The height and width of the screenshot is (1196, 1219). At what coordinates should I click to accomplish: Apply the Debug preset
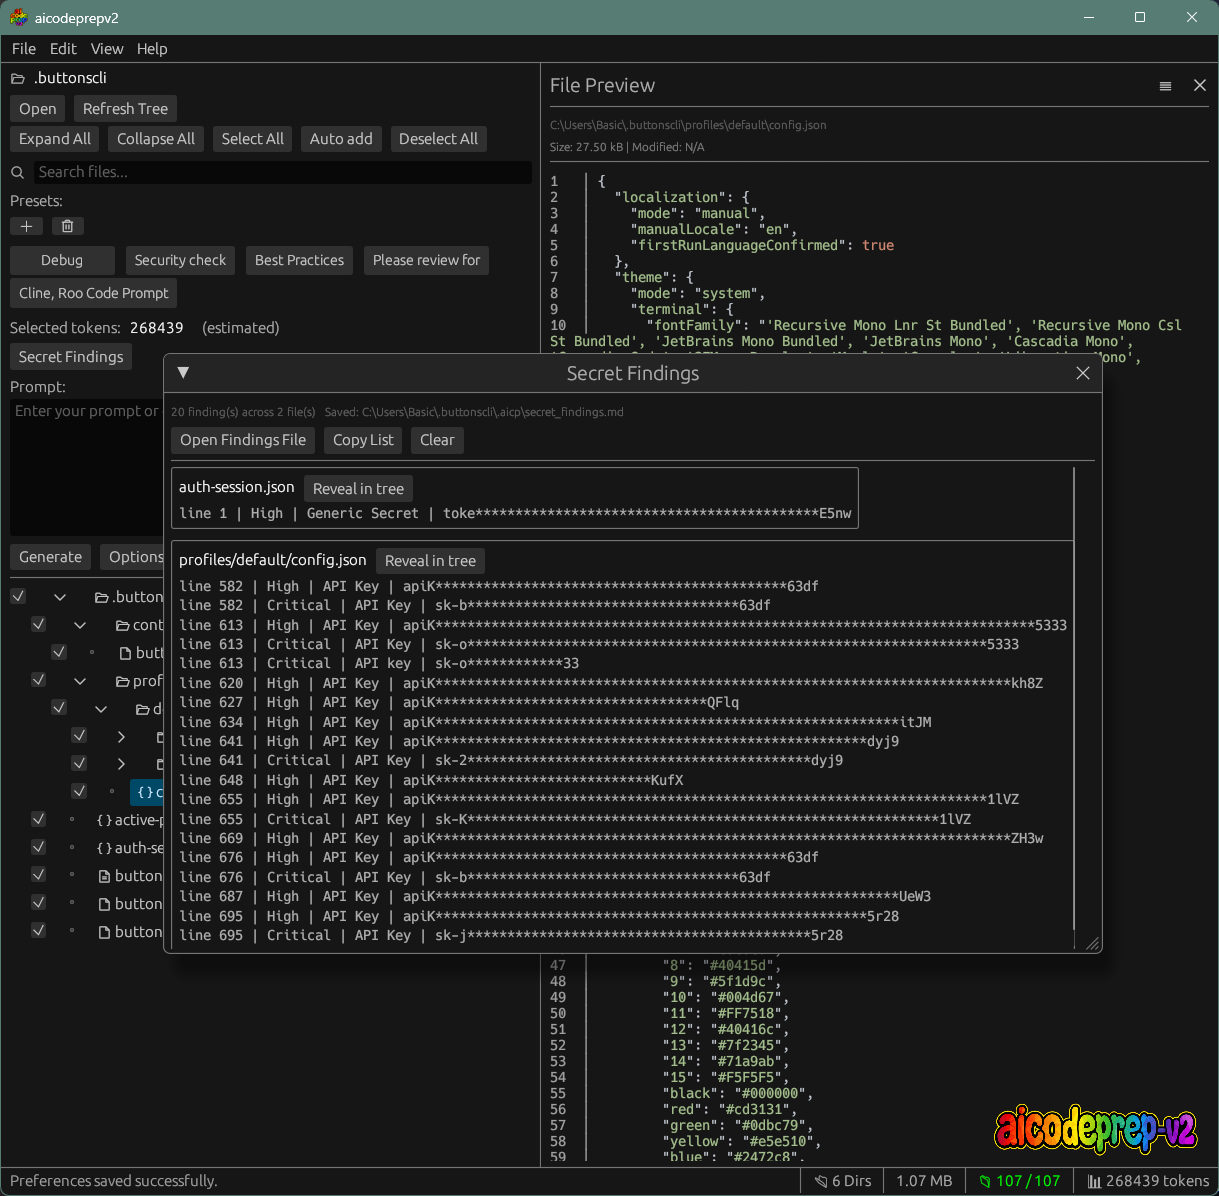click(62, 260)
